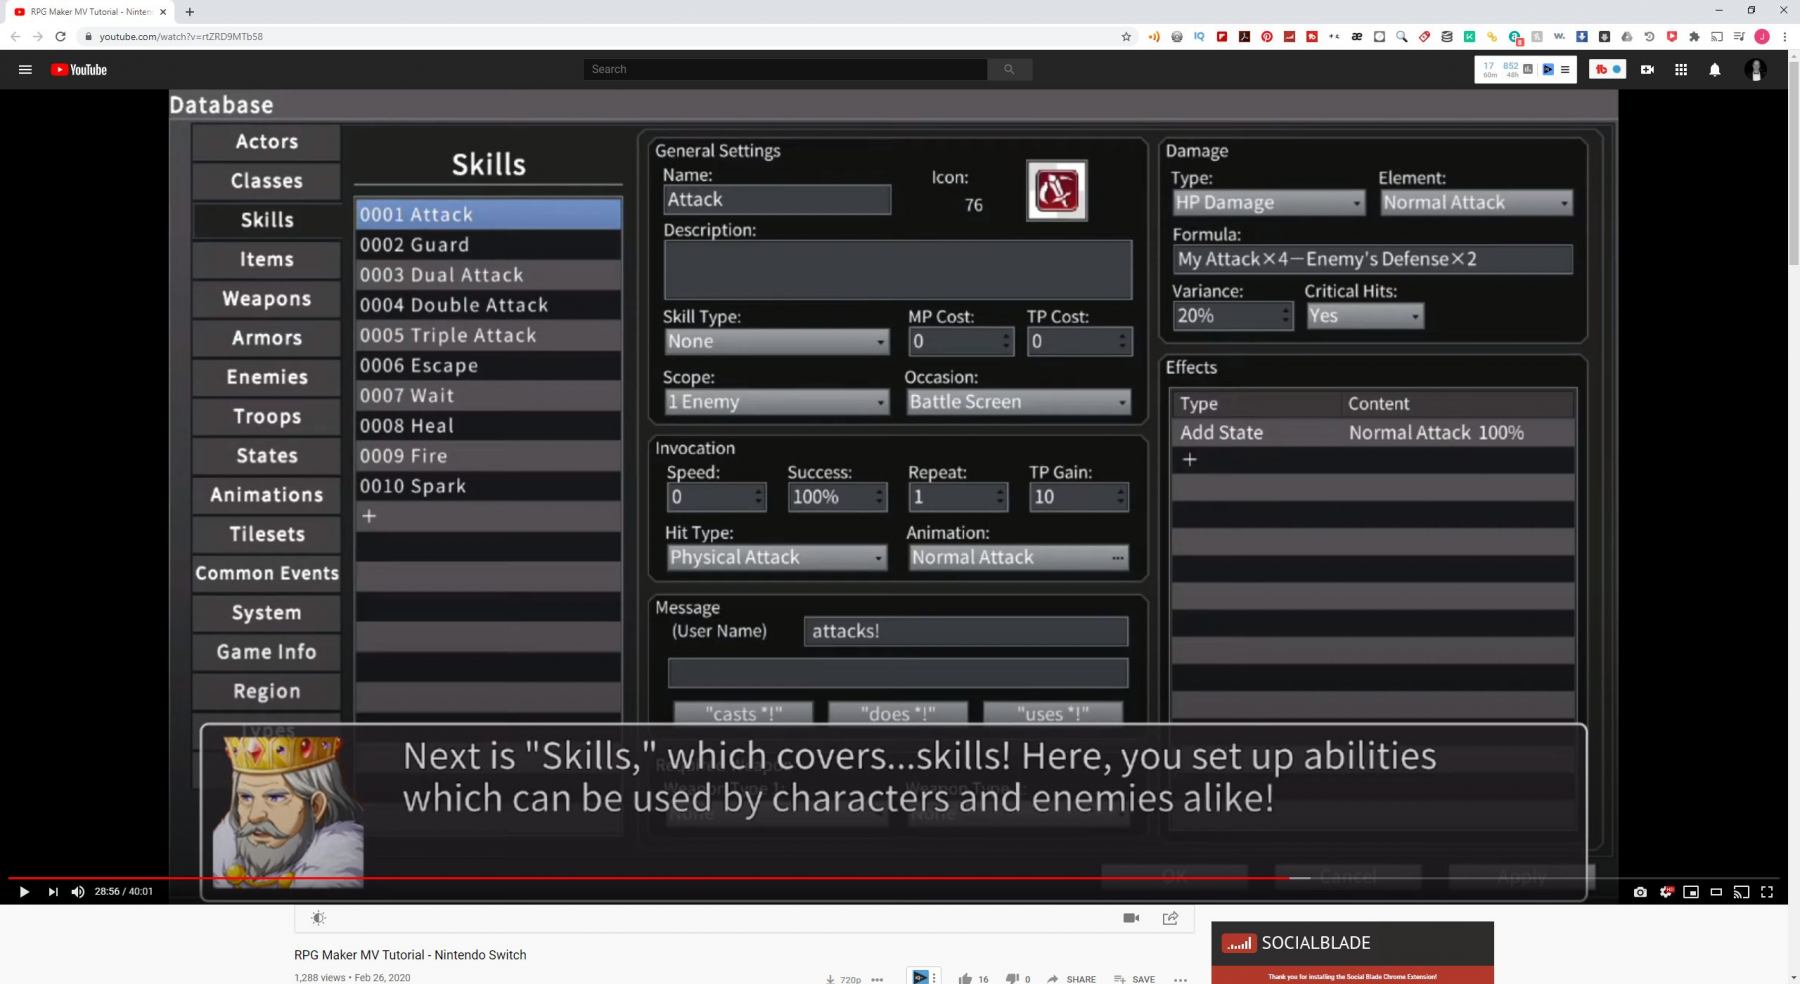Open the Animation Normal Attack selector
Image resolution: width=1800 pixels, height=984 pixels.
(x=1018, y=557)
